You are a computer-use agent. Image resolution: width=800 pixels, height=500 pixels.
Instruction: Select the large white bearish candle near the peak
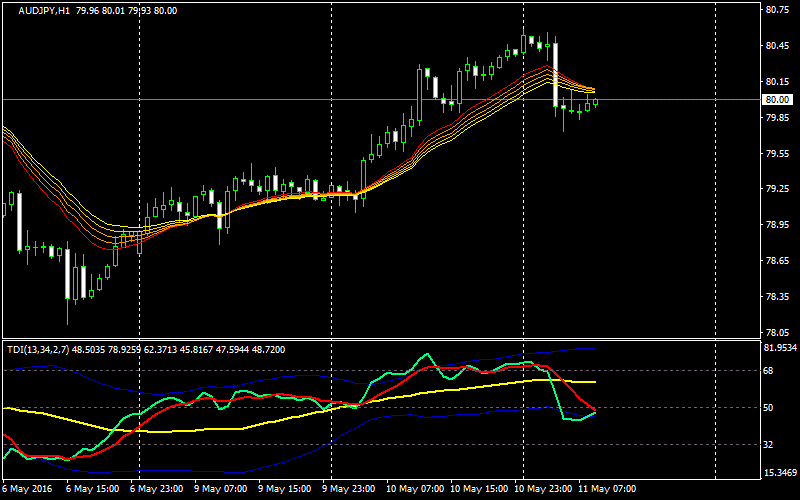tap(555, 75)
